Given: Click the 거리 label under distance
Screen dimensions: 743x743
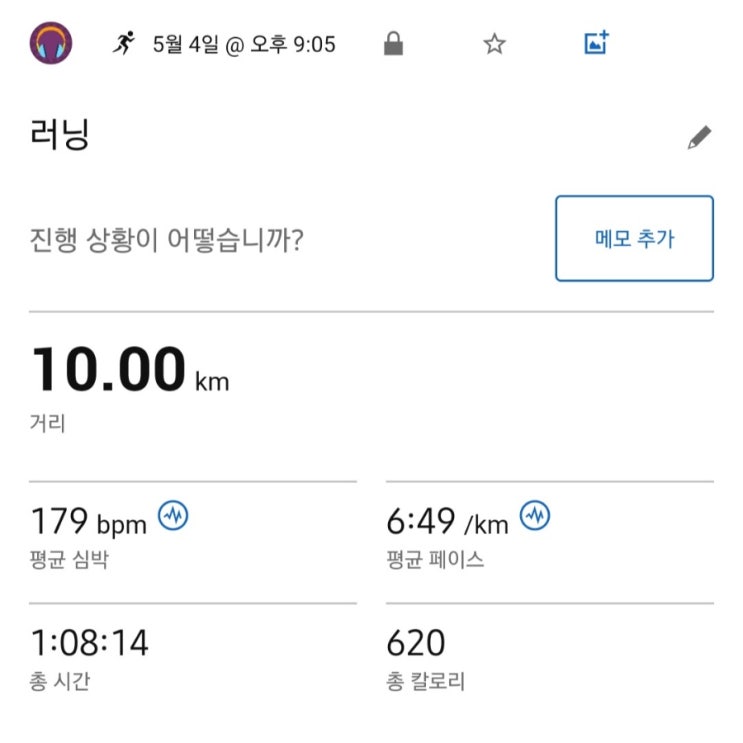Looking at the screenshot, I should pyautogui.click(x=47, y=423).
